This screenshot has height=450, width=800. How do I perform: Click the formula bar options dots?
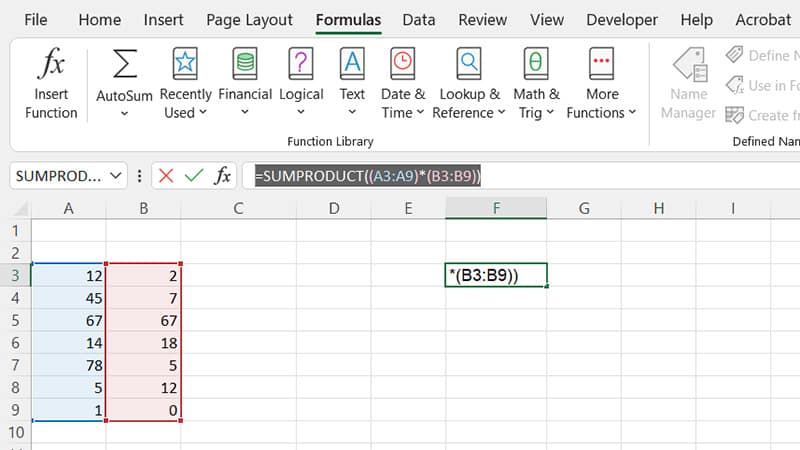(x=139, y=176)
